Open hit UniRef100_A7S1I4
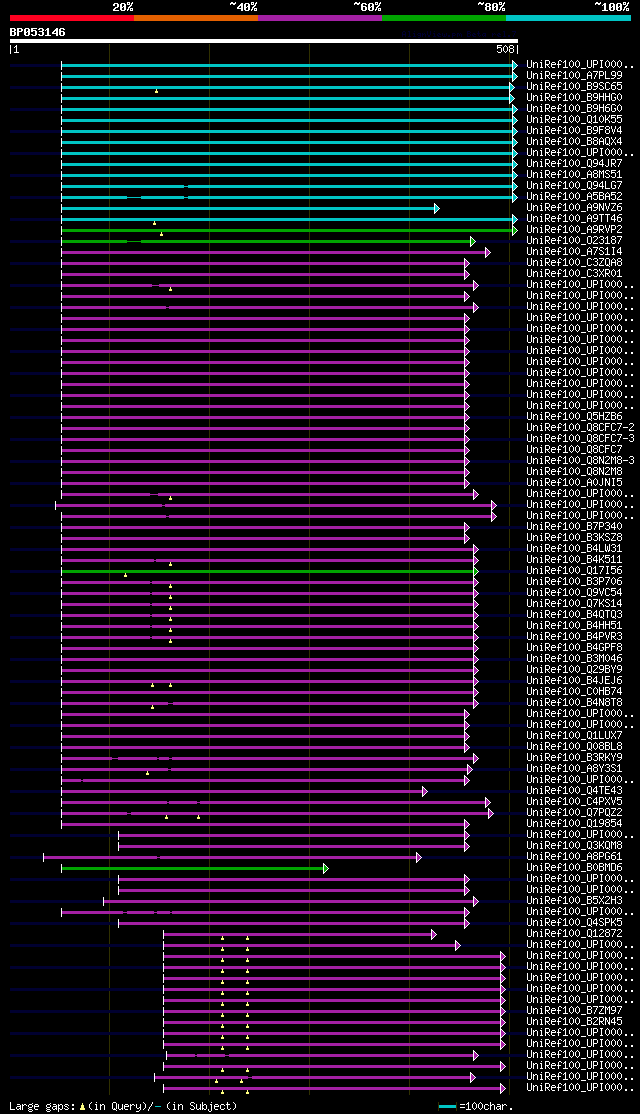The image size is (640, 1114). coord(574,252)
